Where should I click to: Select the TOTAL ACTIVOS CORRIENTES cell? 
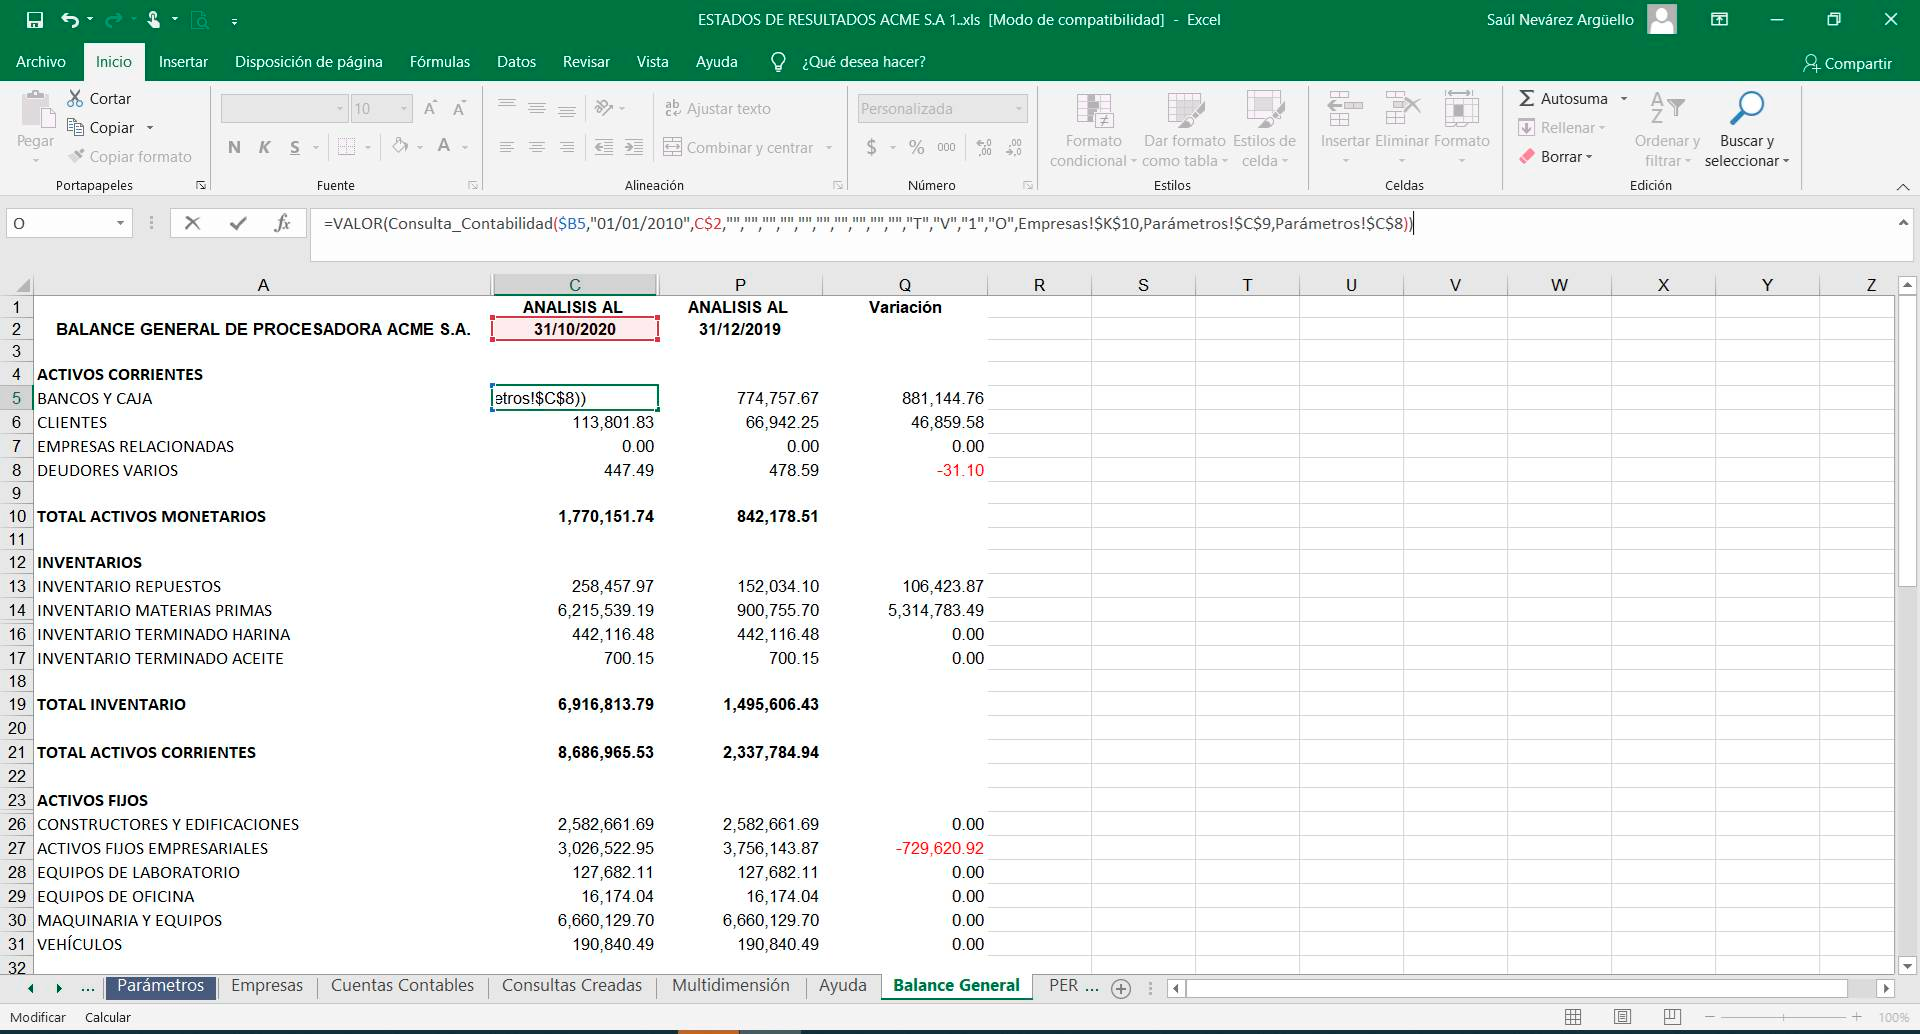(x=263, y=752)
